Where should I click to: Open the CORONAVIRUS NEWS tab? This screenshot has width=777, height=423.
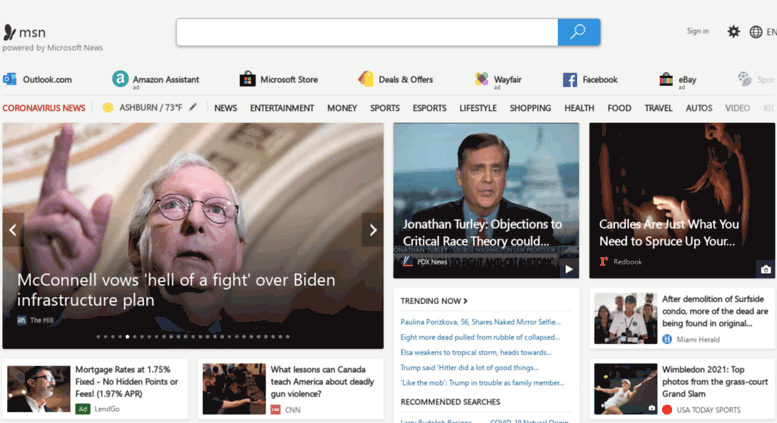click(44, 108)
